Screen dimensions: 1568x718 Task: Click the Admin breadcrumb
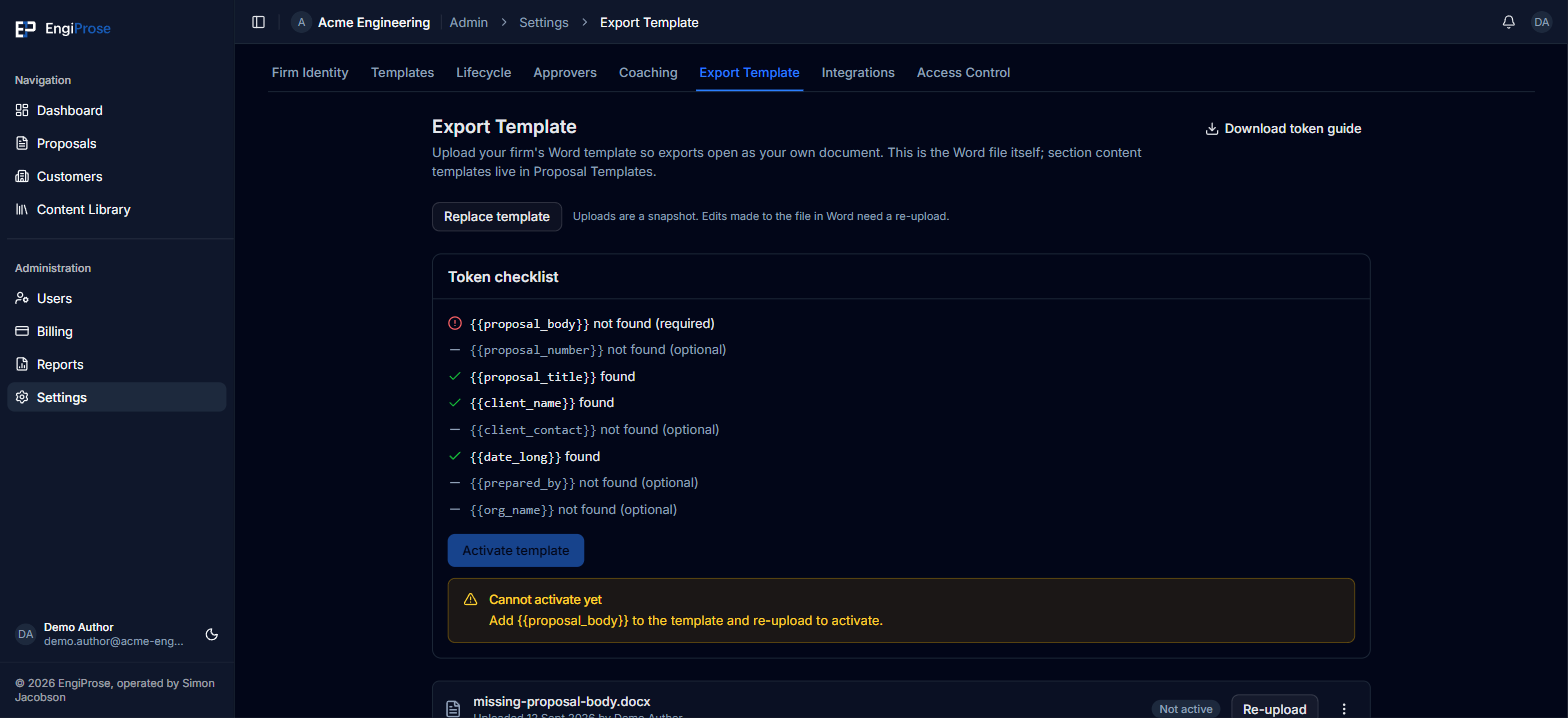coord(469,22)
